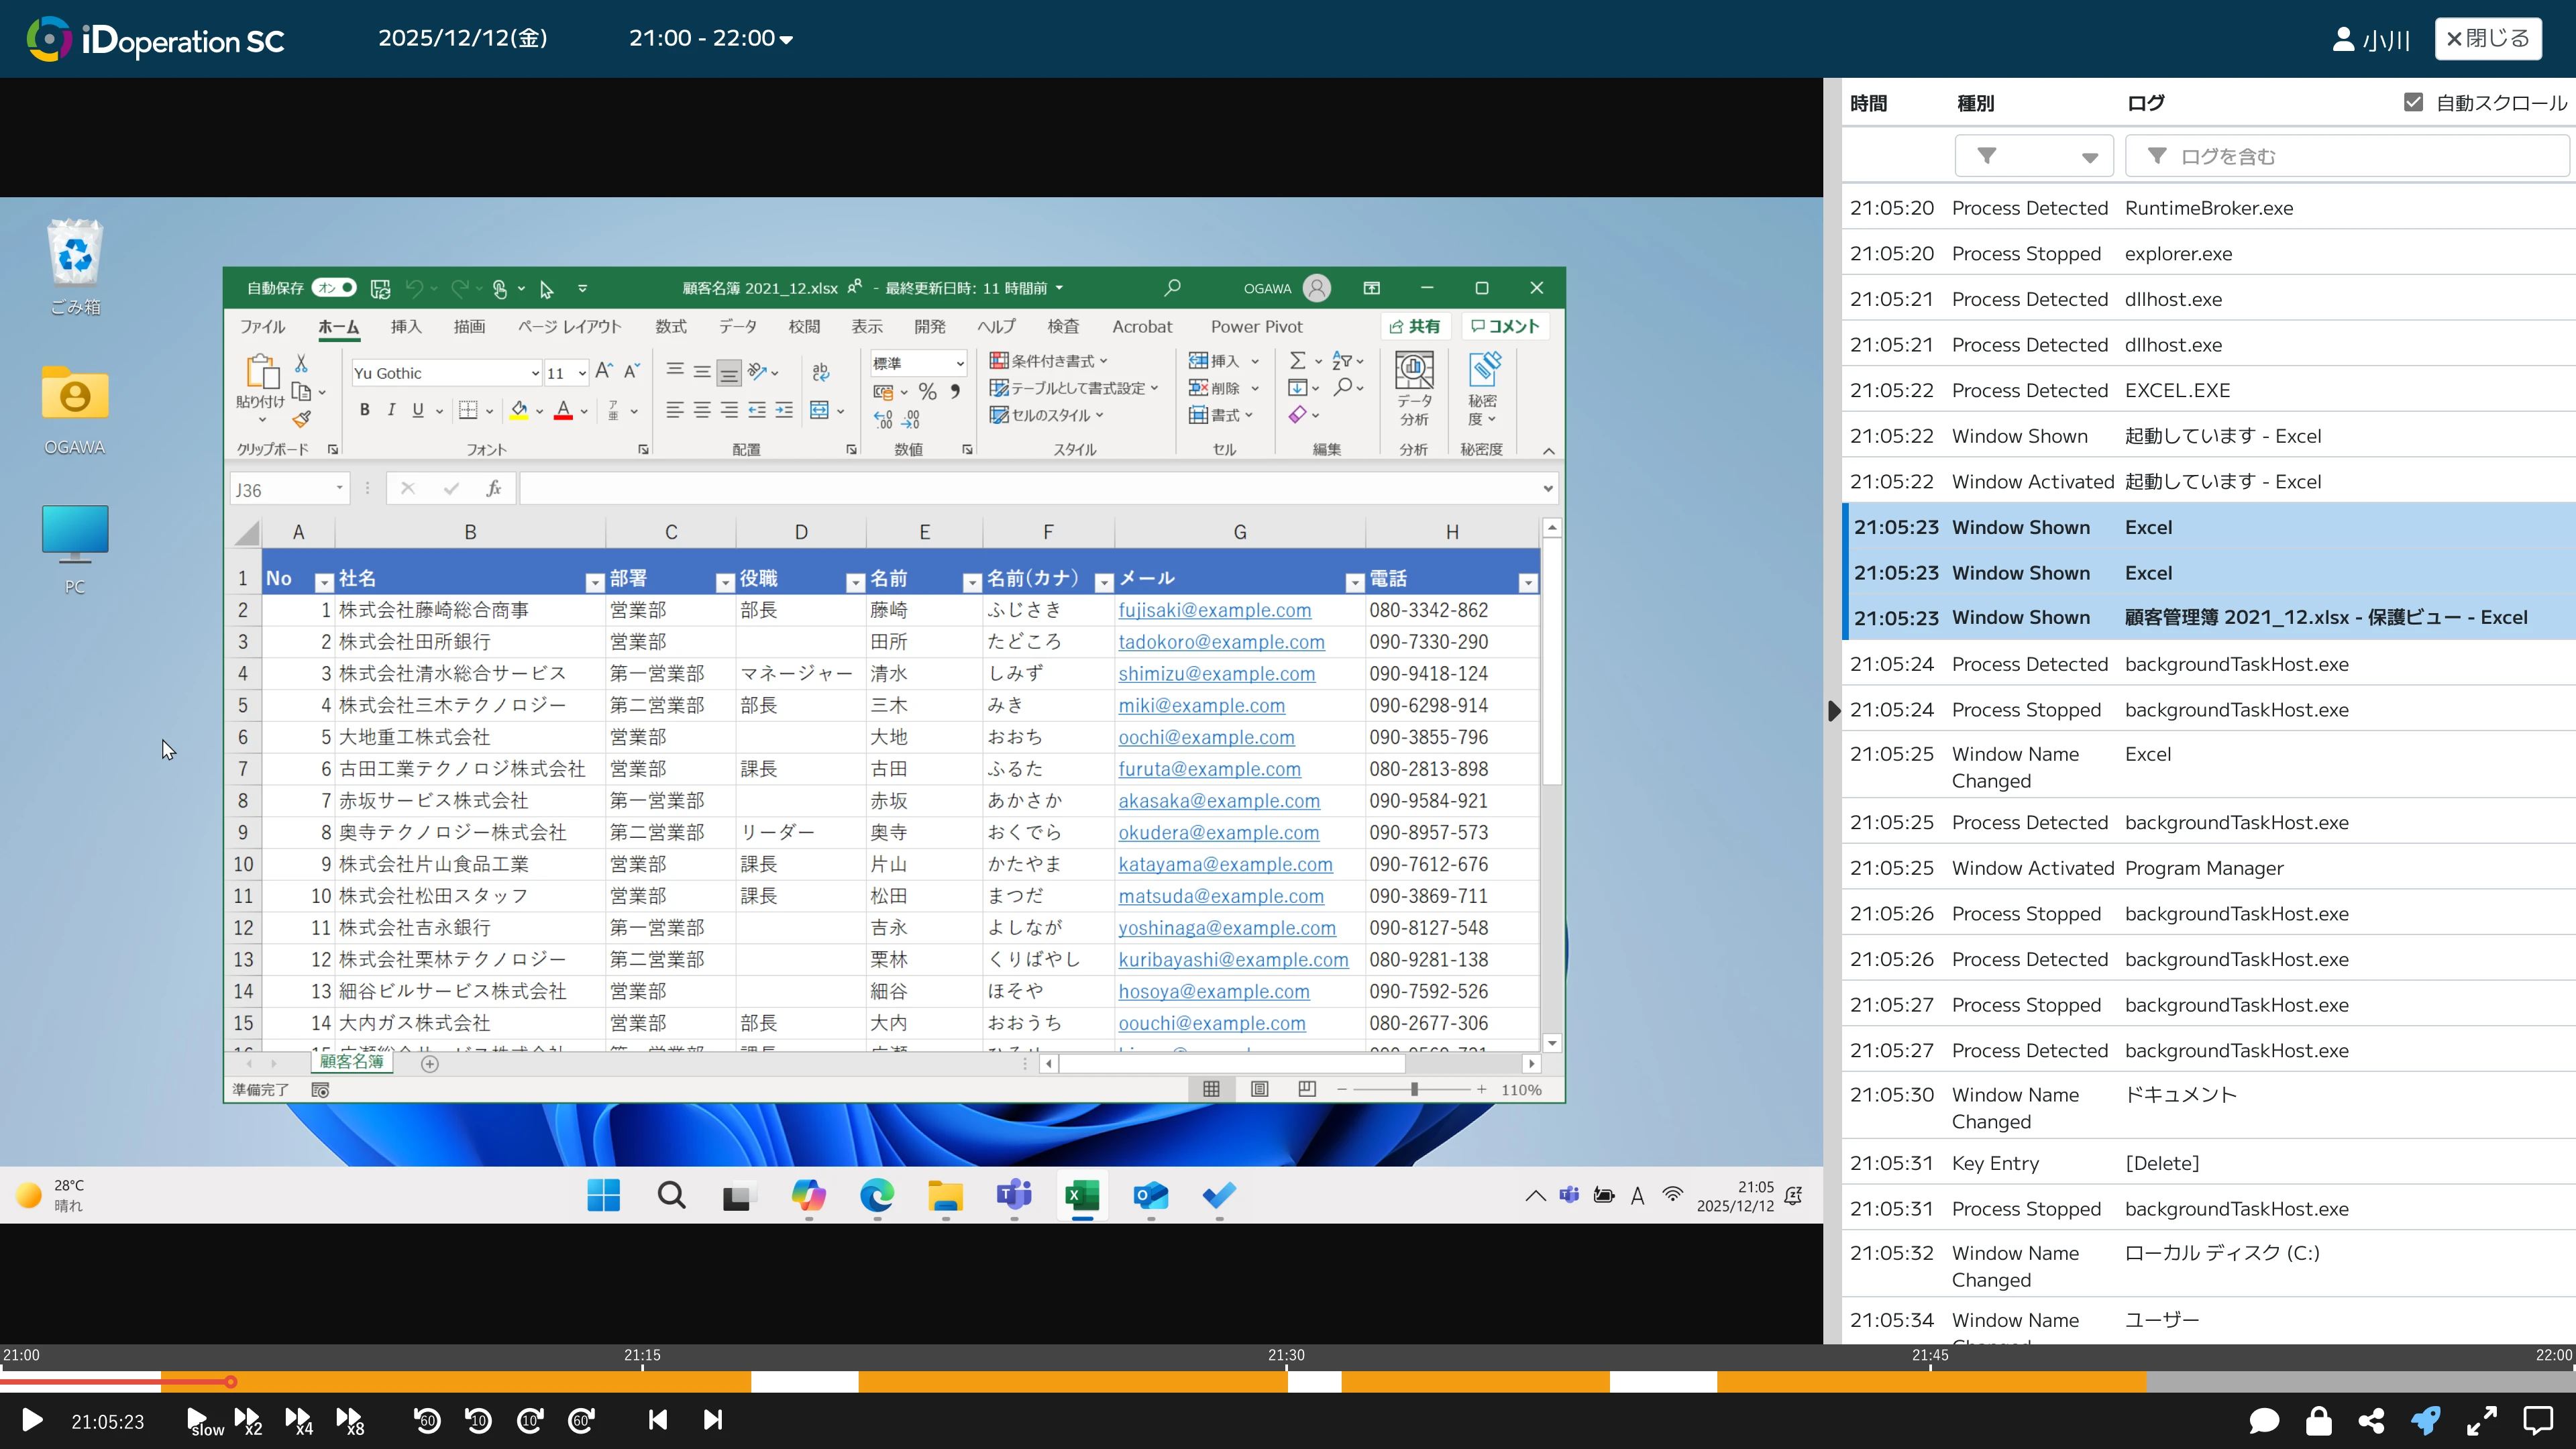Viewport: 2576px width, 1449px height.
Task: Click the rewind 60 seconds icon
Action: (427, 1420)
